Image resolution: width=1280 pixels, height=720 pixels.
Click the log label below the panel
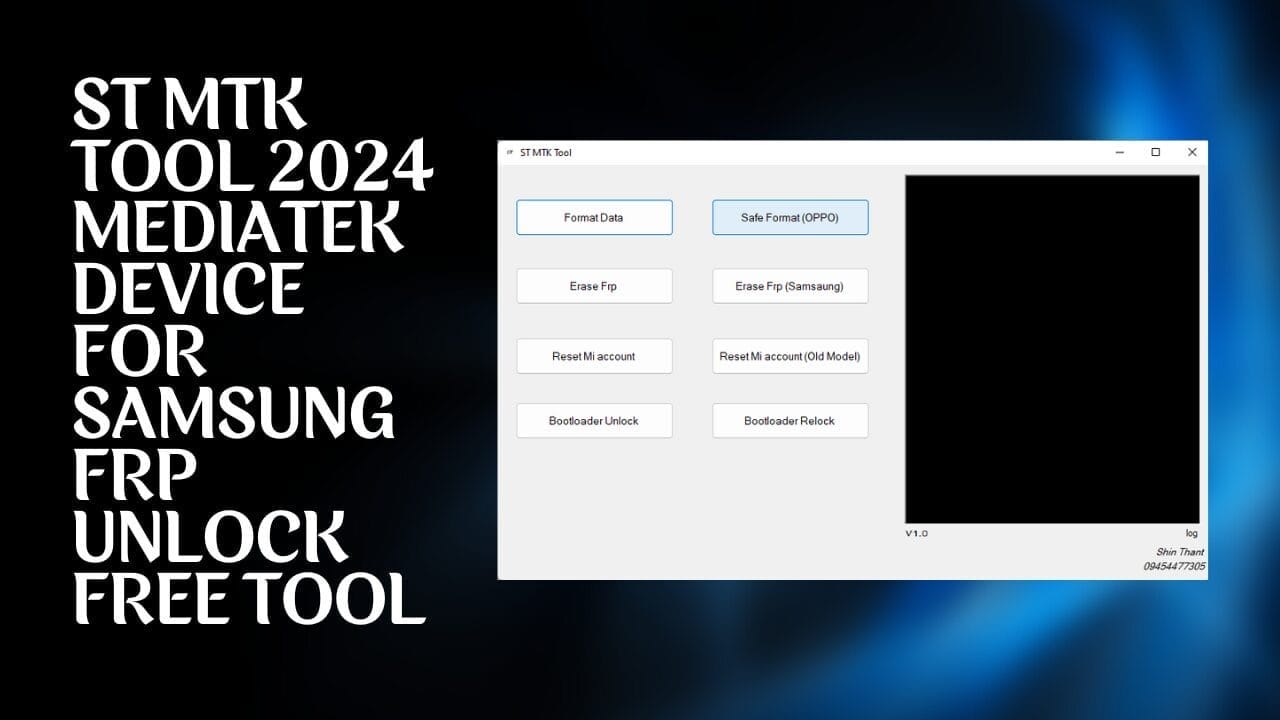coord(1191,534)
